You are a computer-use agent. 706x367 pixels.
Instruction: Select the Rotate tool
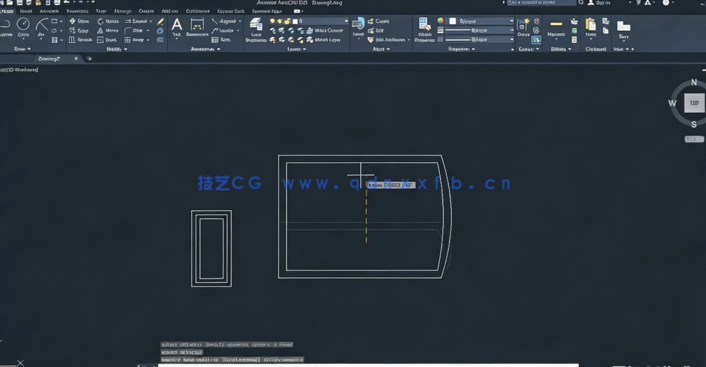108,21
